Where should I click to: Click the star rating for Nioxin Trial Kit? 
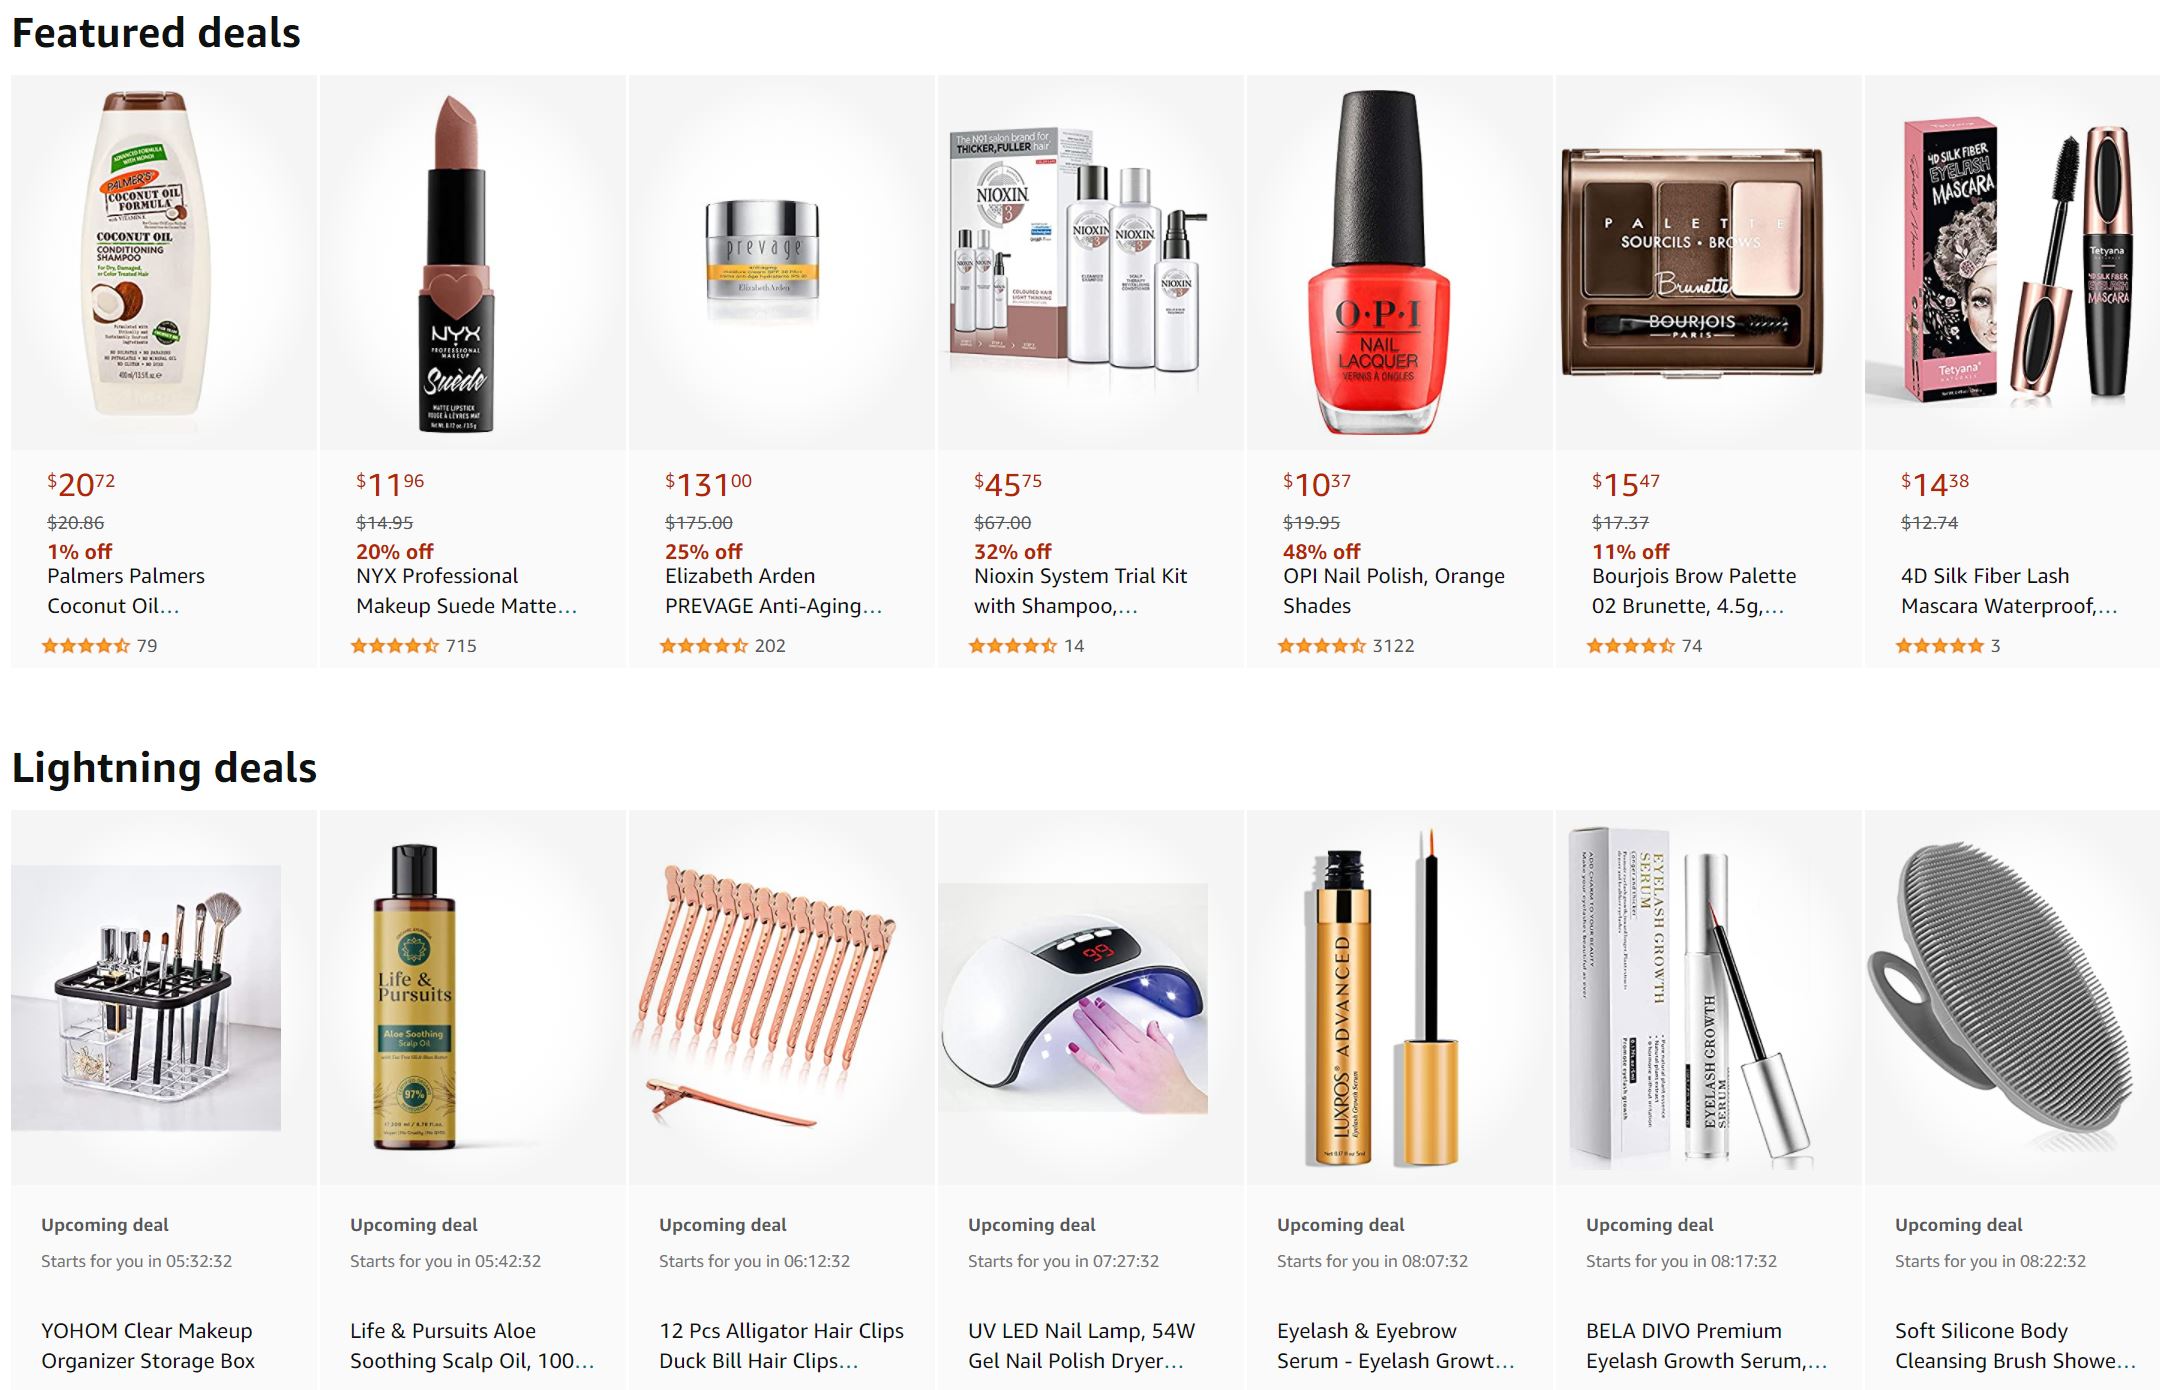(x=1013, y=646)
